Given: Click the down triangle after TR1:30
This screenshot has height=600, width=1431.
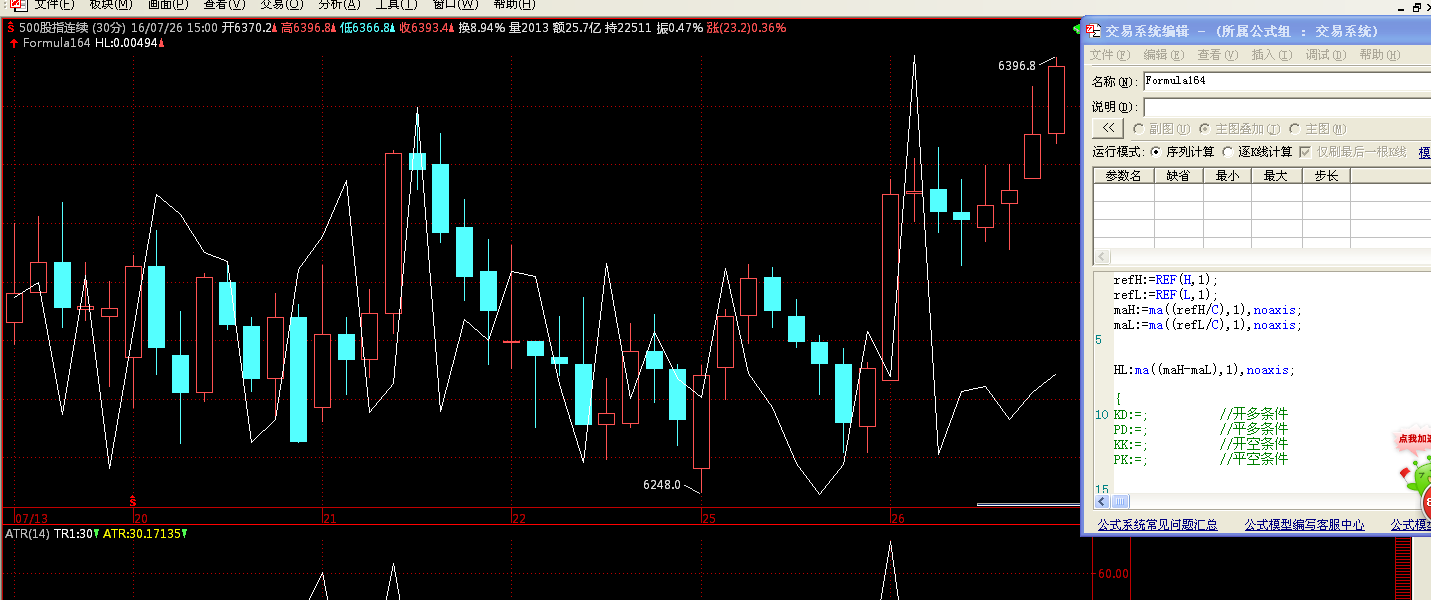Looking at the screenshot, I should [x=97, y=534].
